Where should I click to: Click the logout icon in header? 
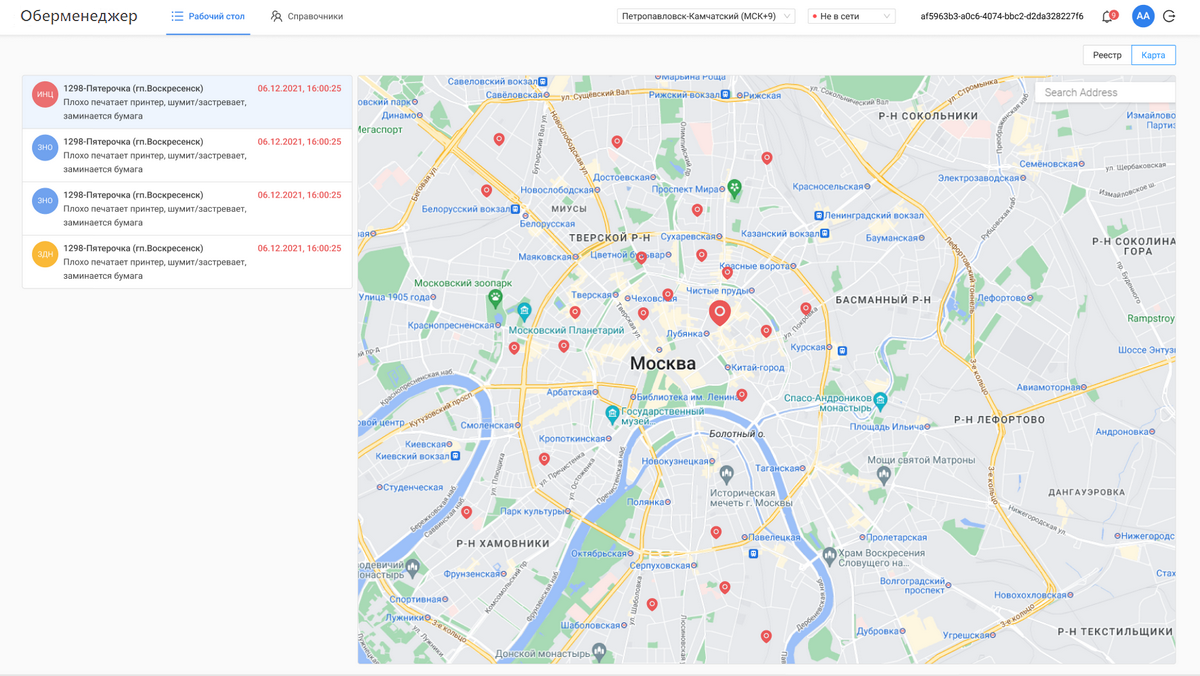[1169, 17]
